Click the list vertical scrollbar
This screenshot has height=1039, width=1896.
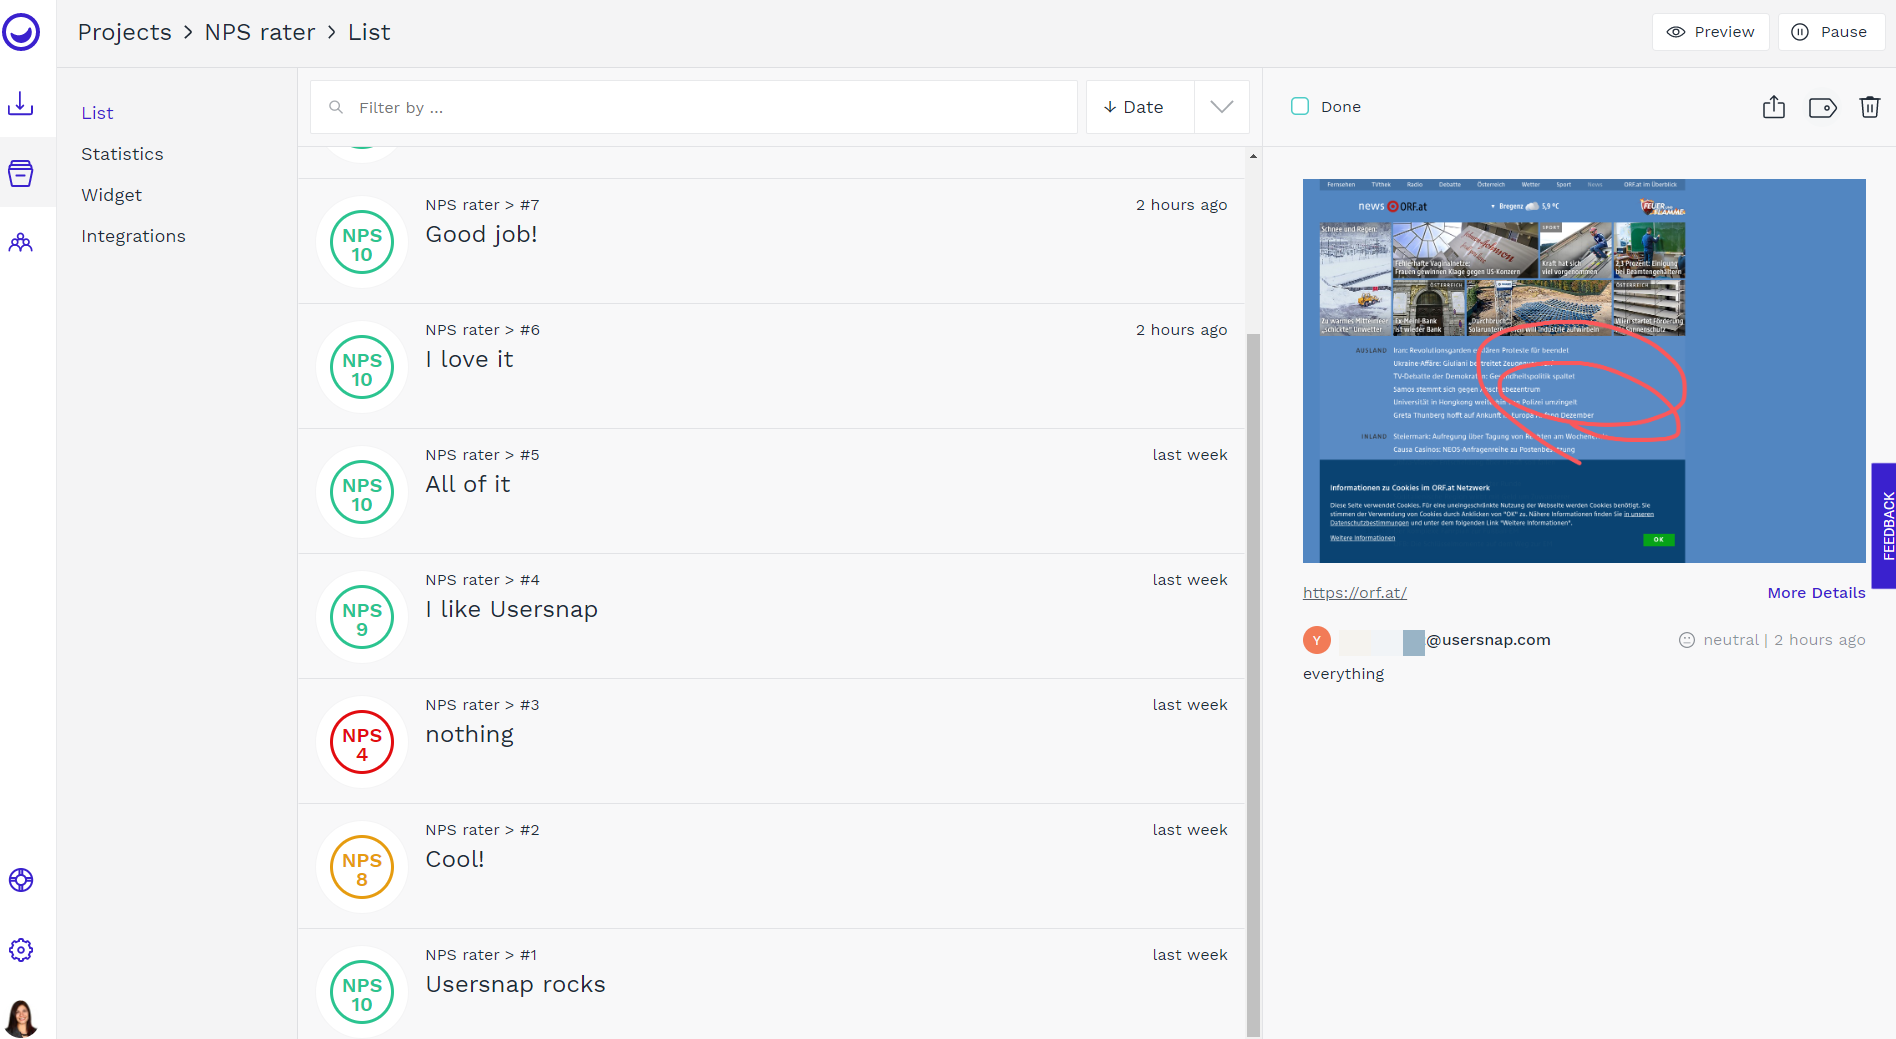1253,684
